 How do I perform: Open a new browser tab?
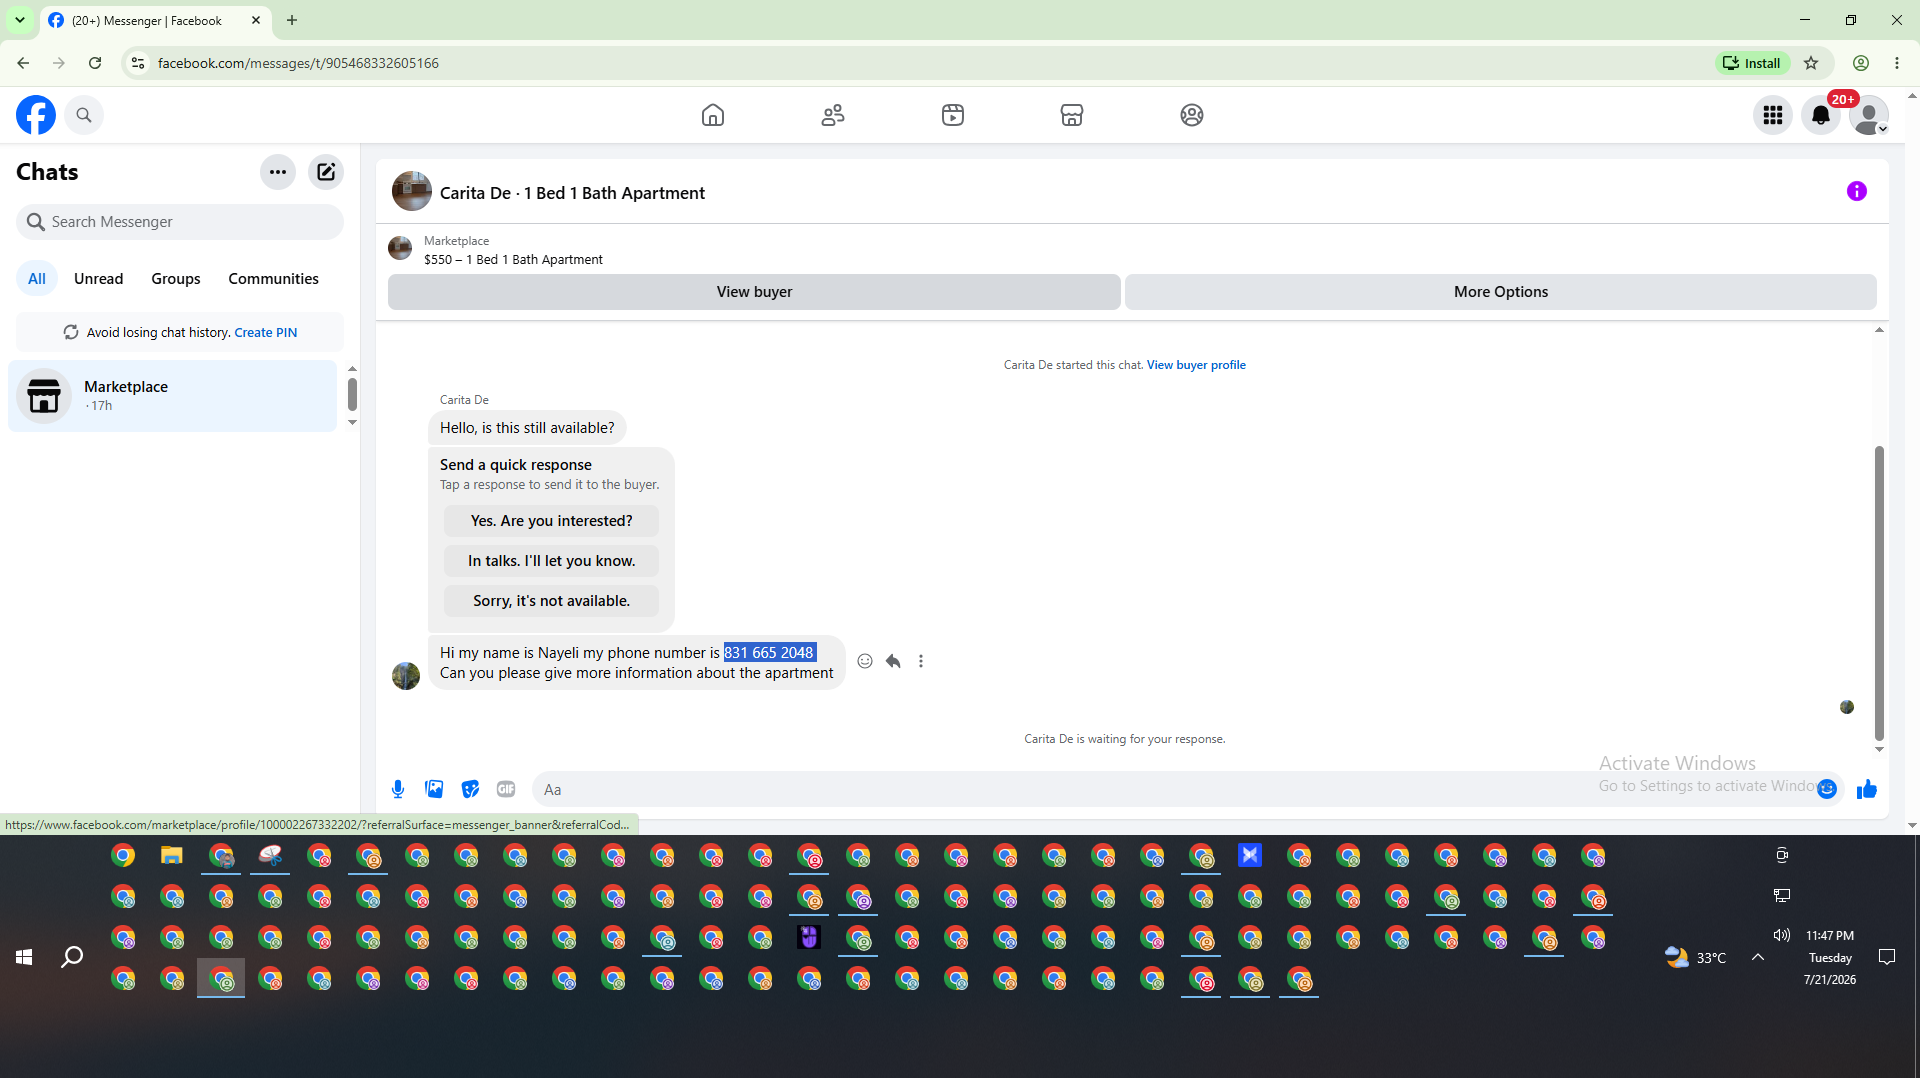[x=292, y=20]
